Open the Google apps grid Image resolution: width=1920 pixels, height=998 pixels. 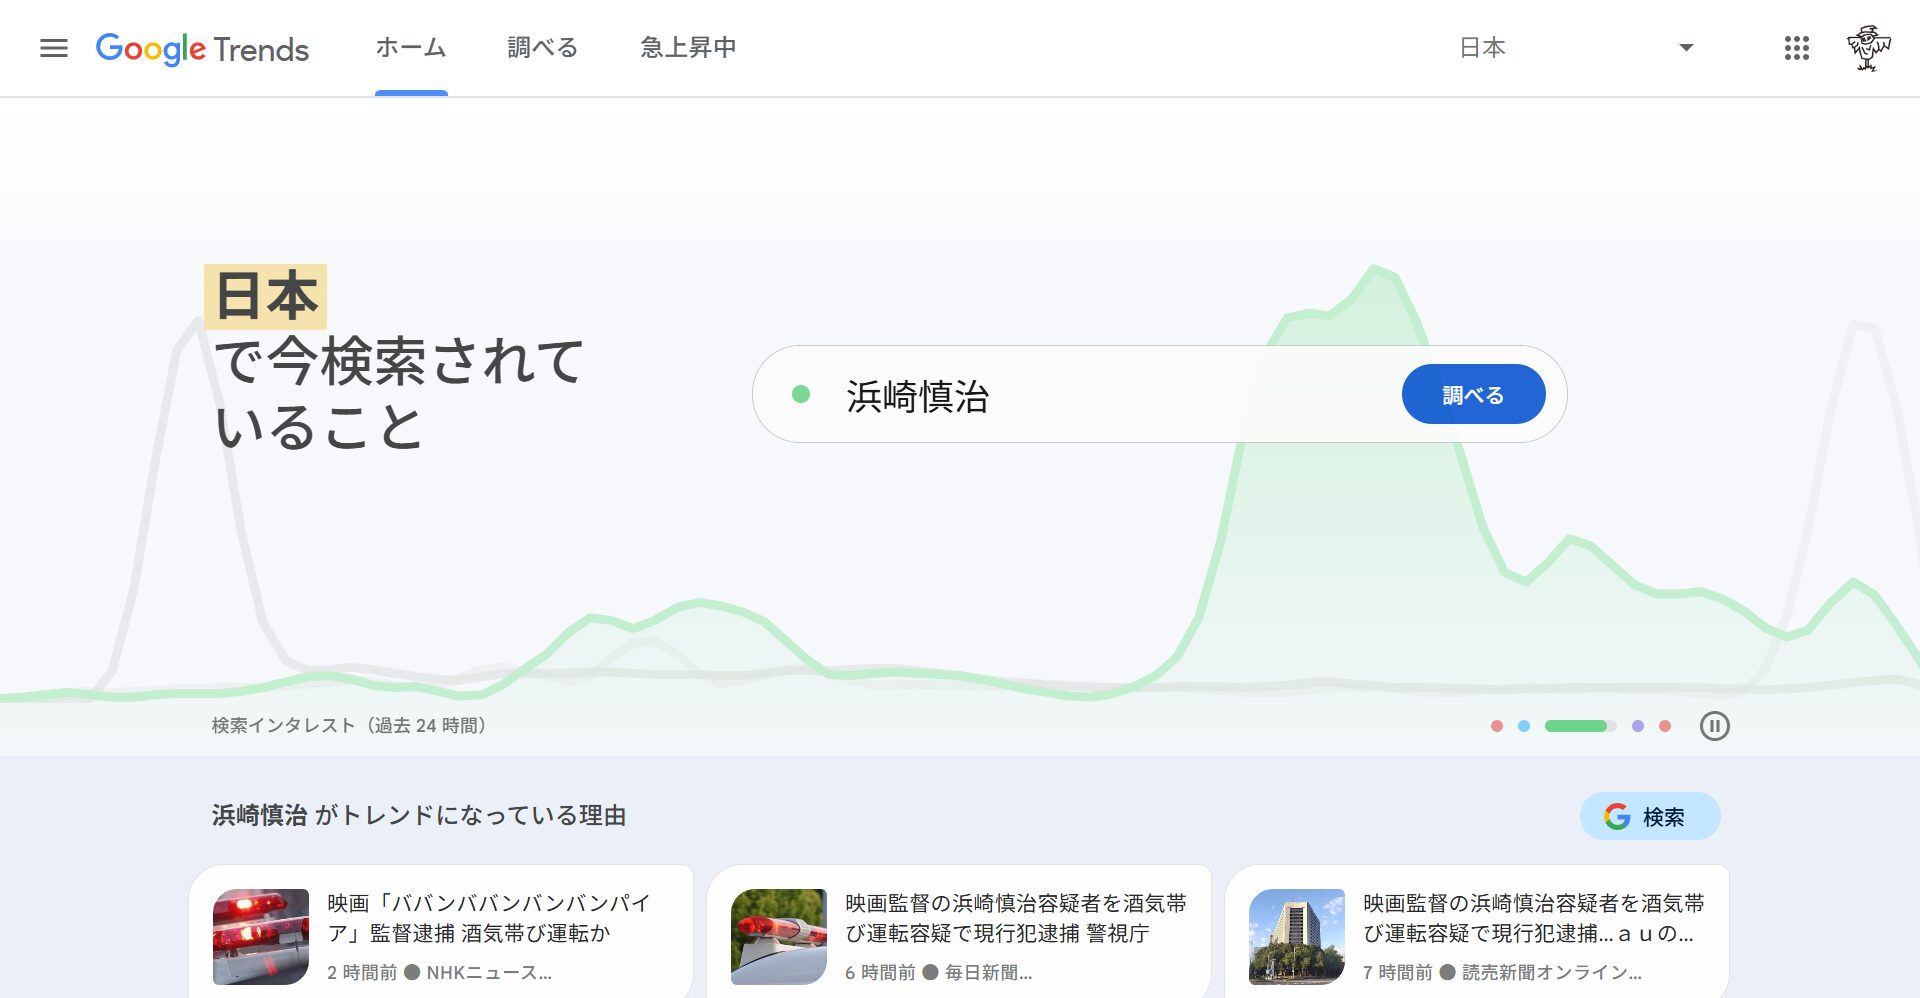1797,48
